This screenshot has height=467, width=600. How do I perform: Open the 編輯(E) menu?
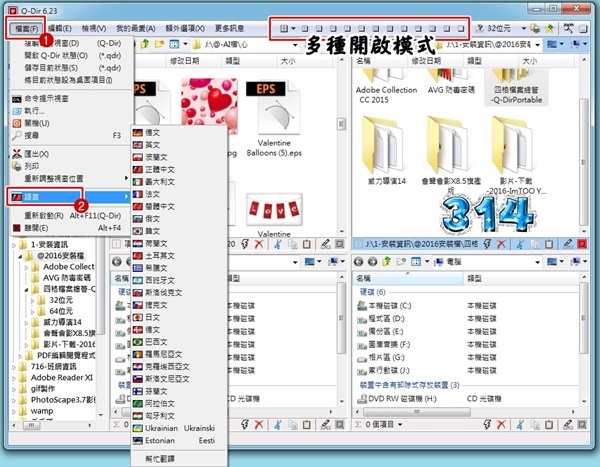coord(60,29)
